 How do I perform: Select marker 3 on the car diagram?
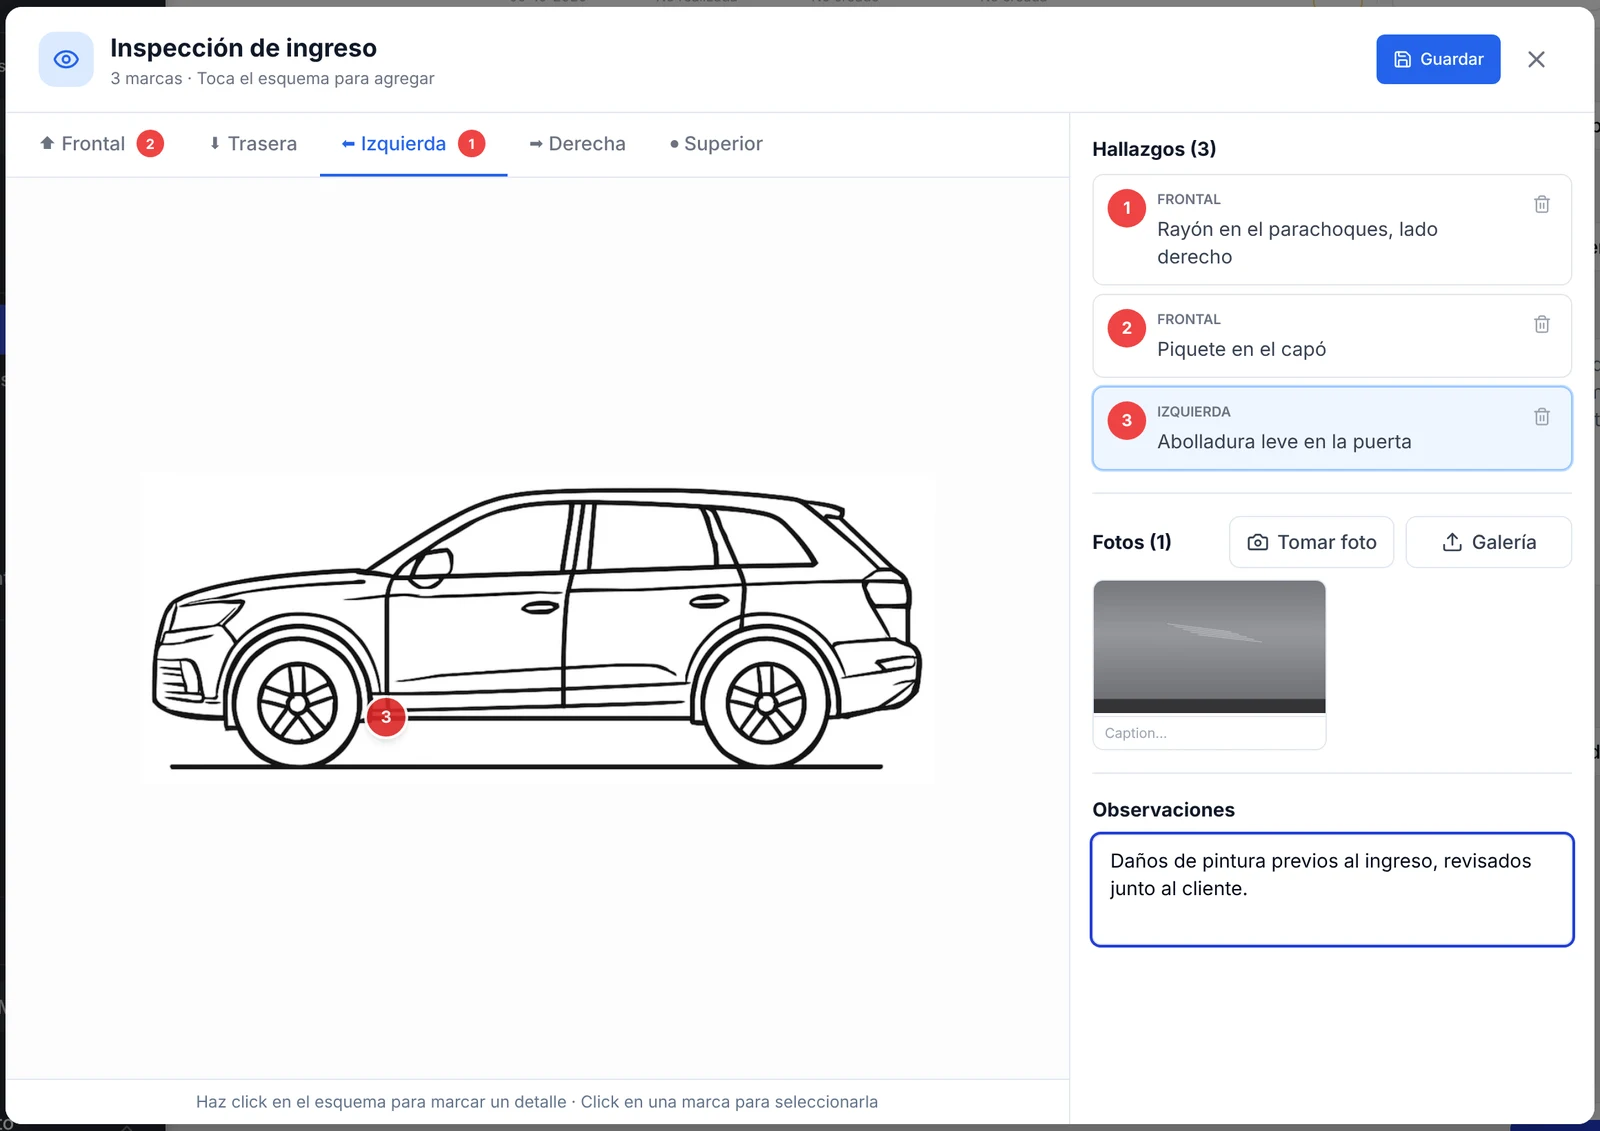coord(386,717)
